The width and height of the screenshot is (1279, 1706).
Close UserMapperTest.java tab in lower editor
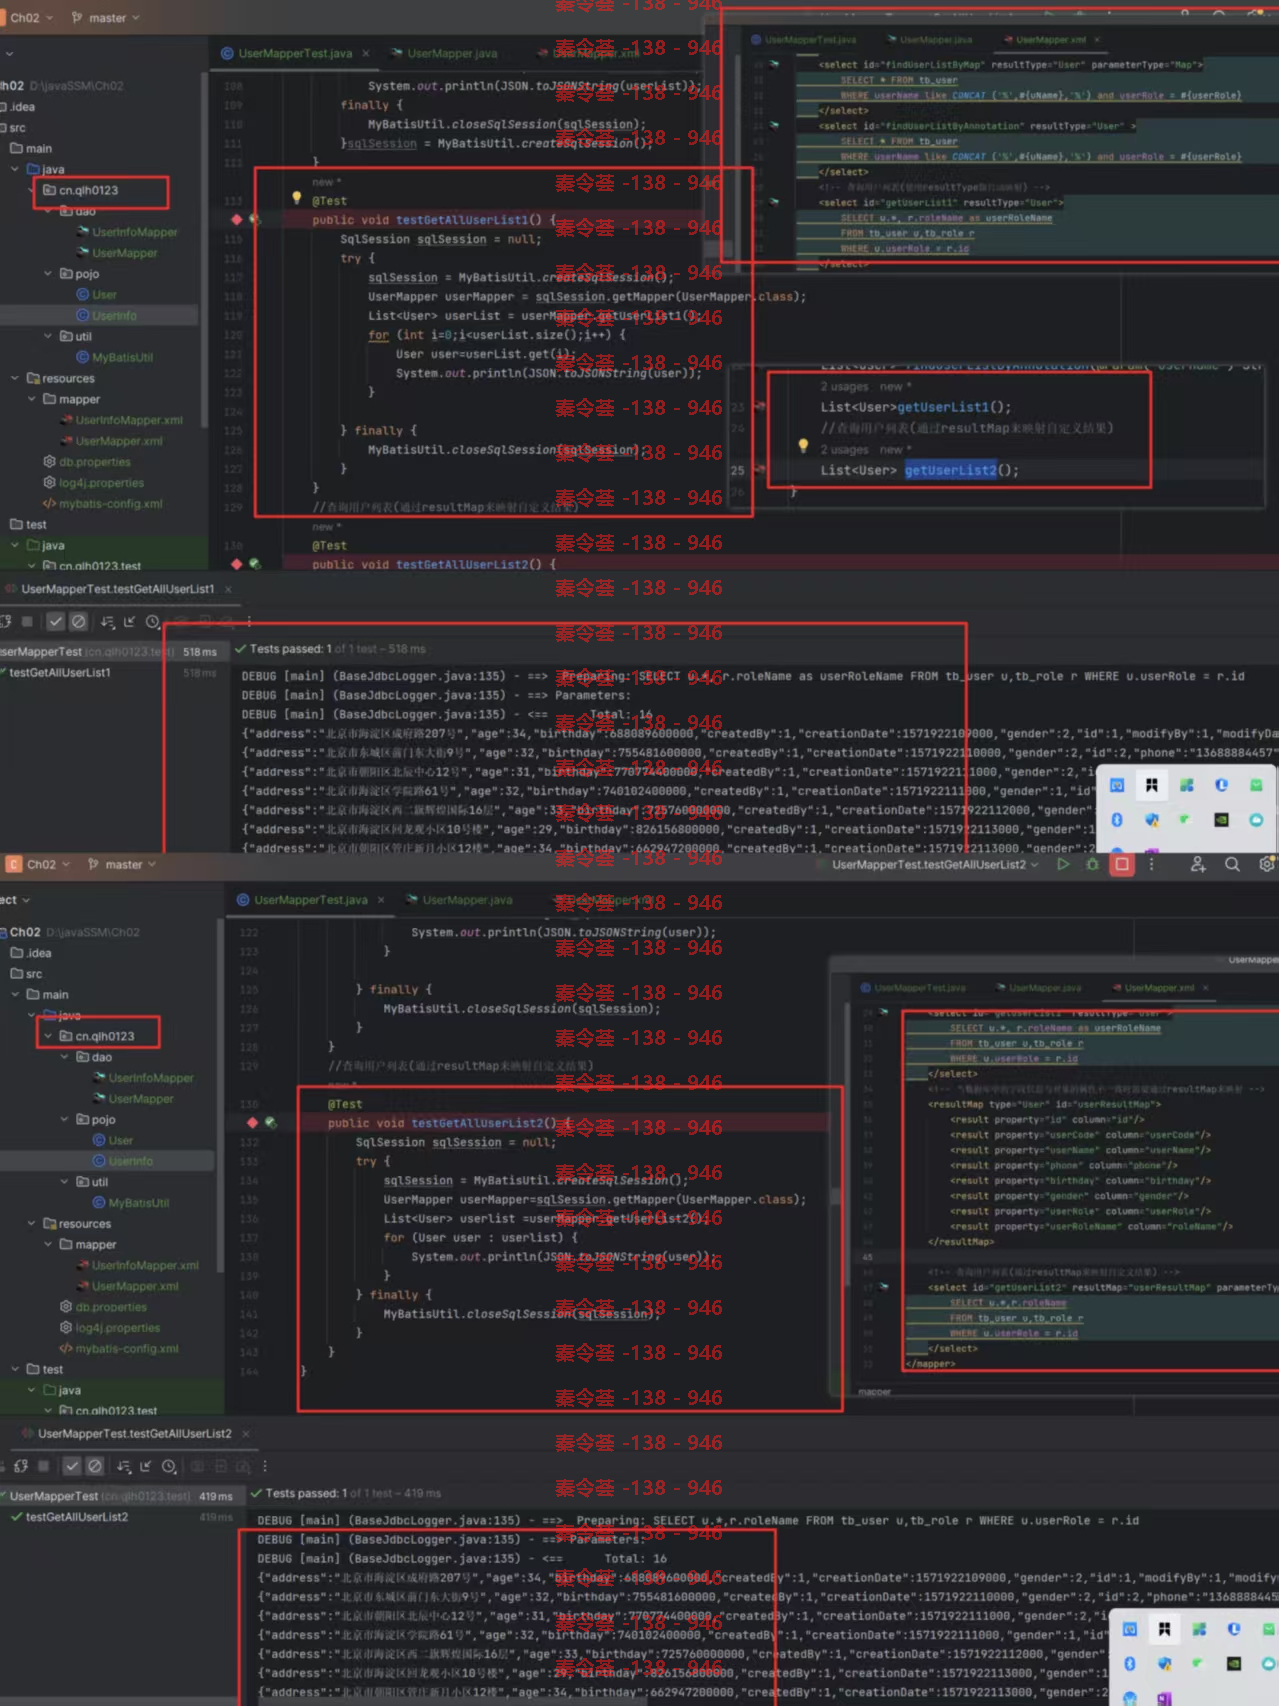381,900
